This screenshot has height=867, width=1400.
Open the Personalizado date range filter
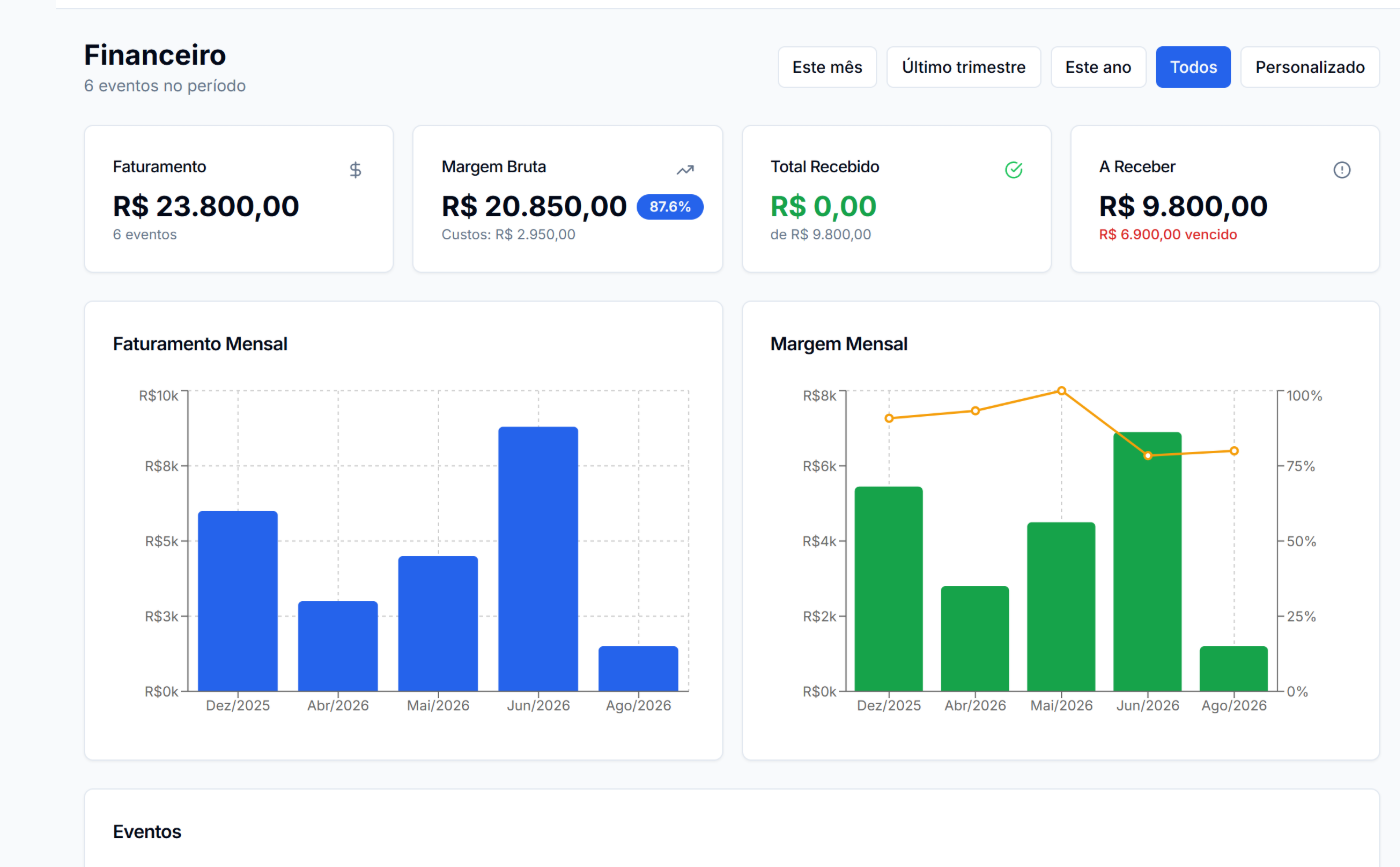1310,67
